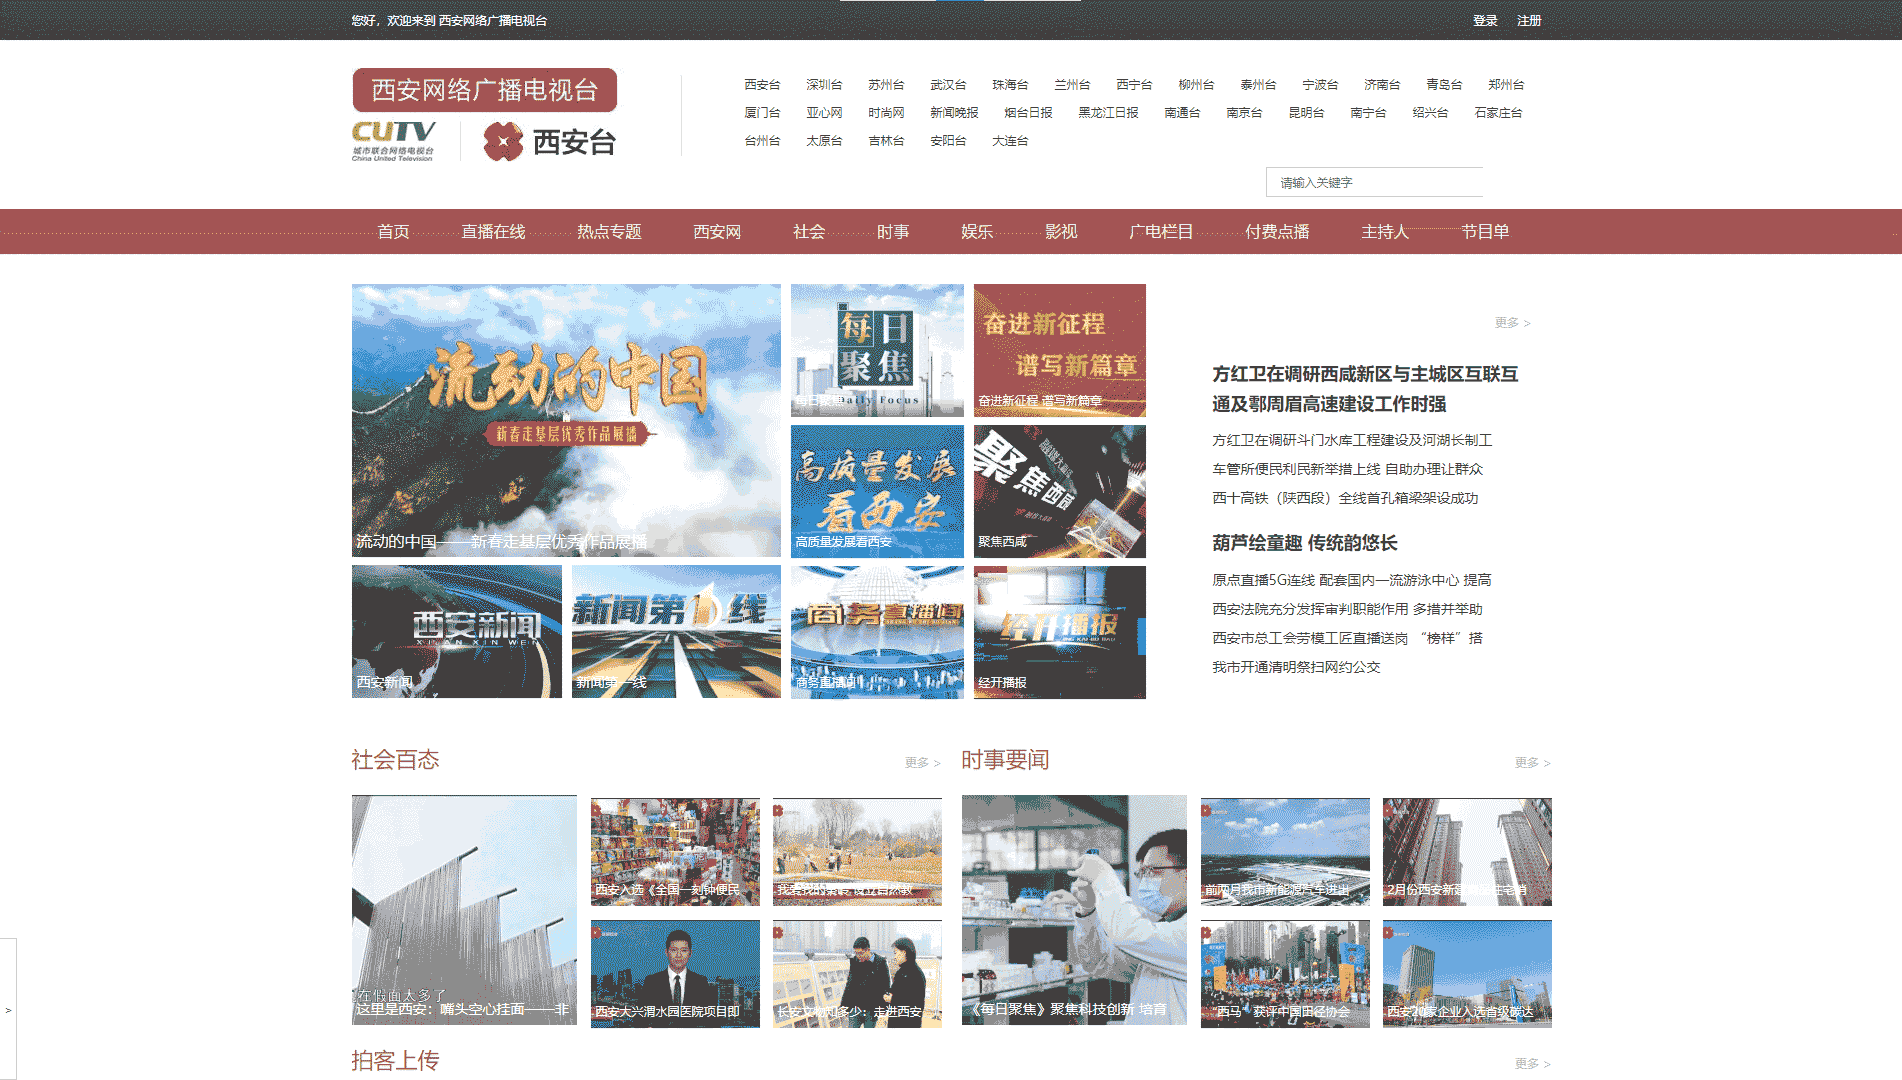Viewport: 1902px width, 1080px height.
Task: Open 广电栏目 navigation item
Action: coord(1161,232)
